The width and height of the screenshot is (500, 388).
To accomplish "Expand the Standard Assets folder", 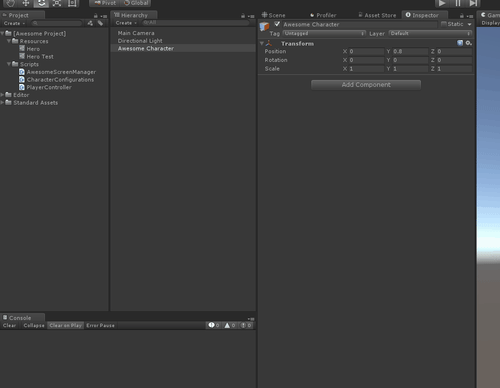I will click(2, 103).
